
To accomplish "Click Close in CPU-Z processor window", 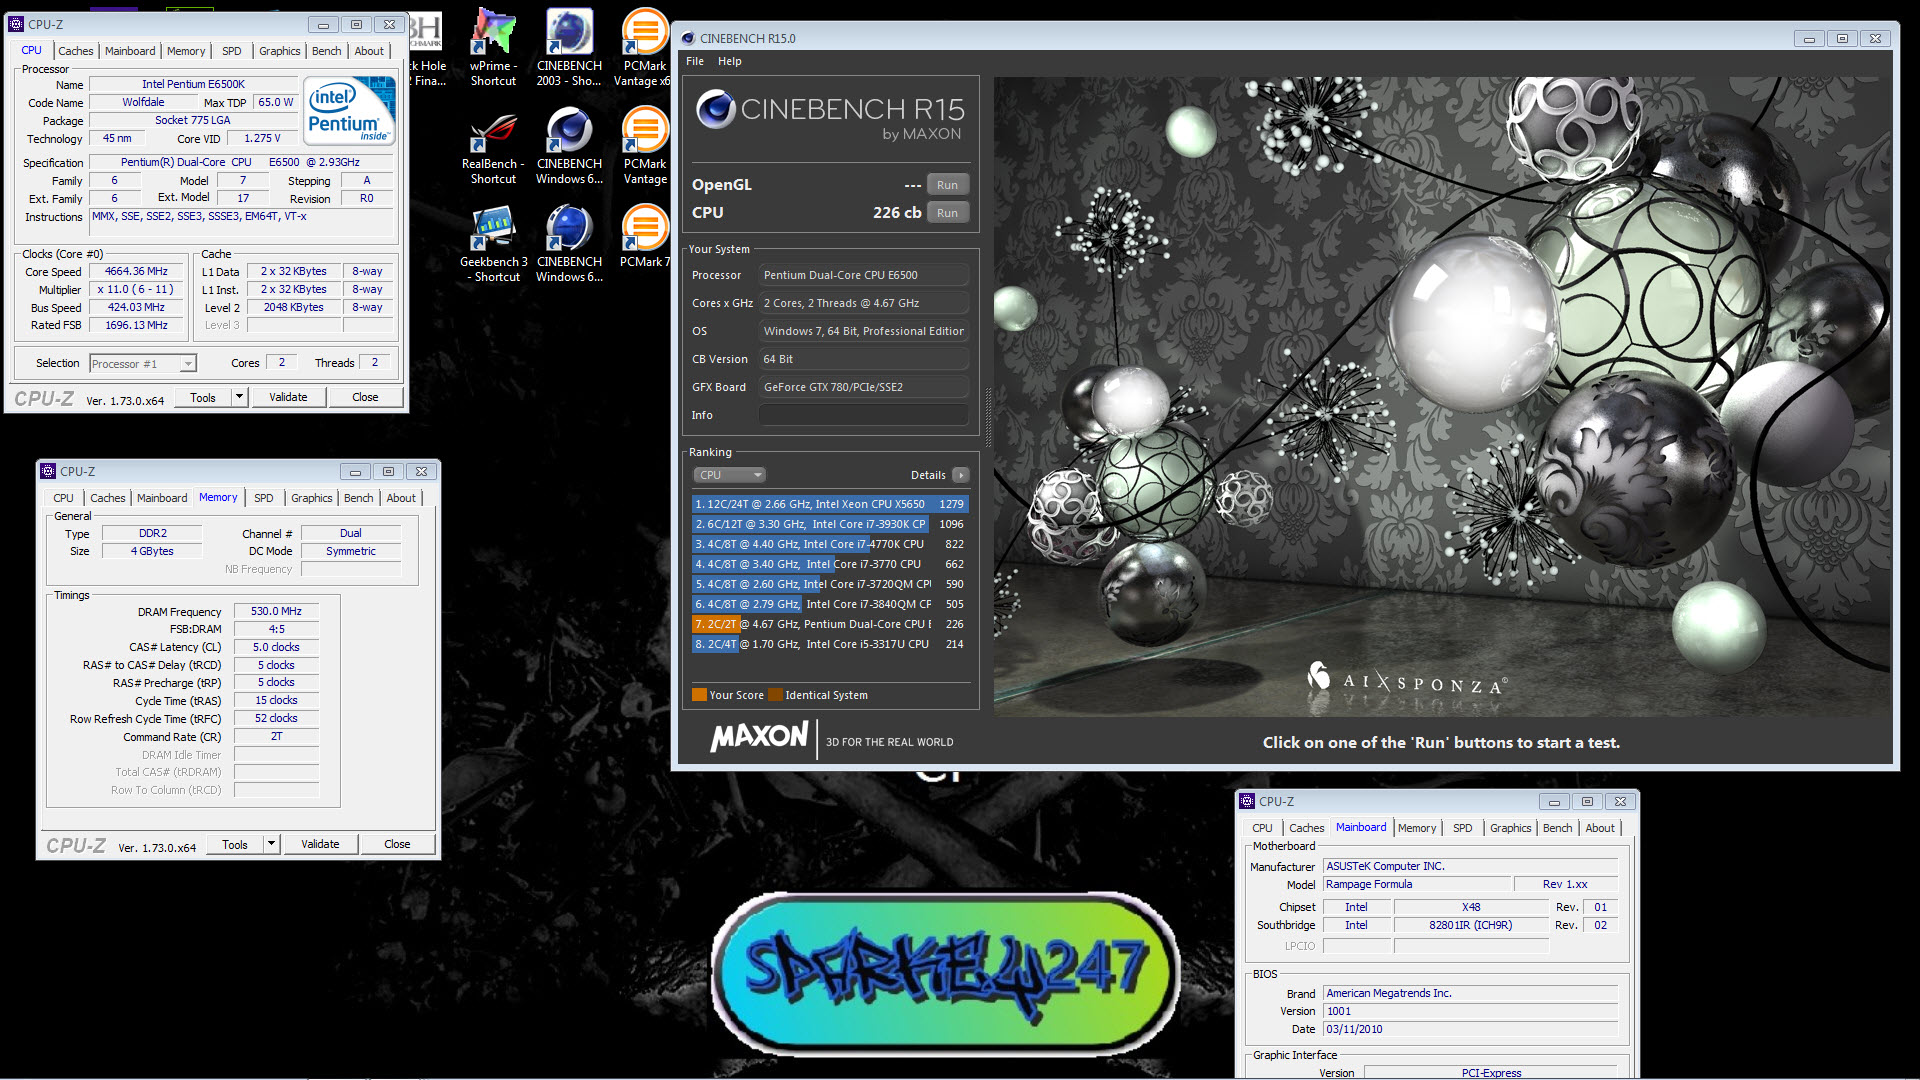I will (x=365, y=397).
